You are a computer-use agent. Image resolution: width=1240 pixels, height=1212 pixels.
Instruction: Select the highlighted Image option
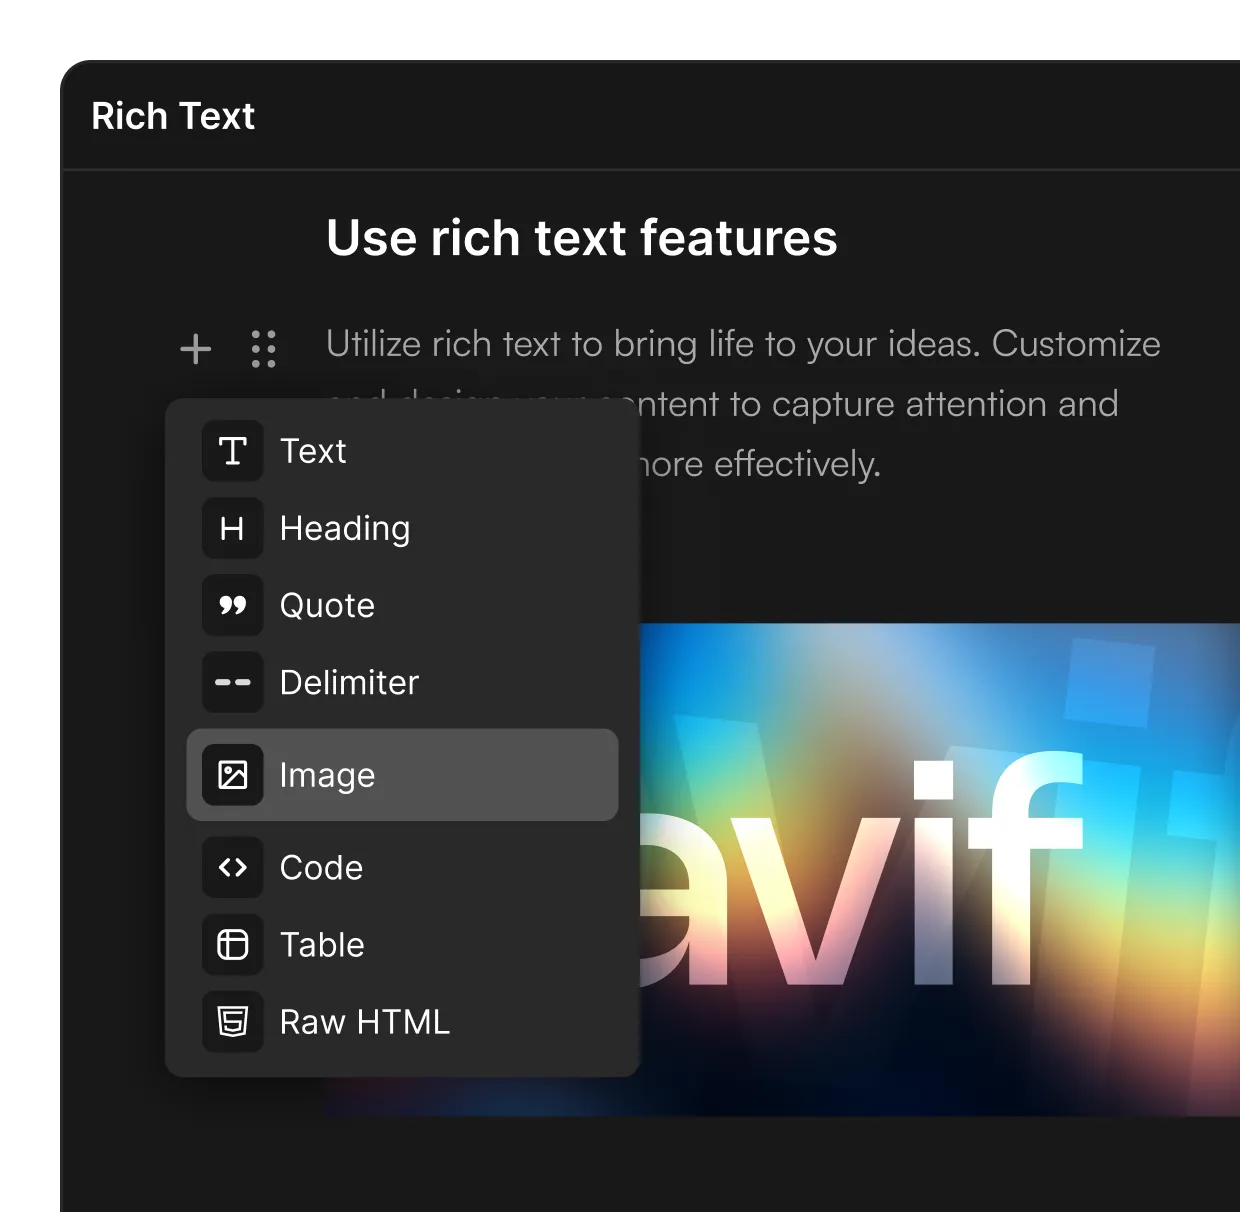(x=402, y=775)
